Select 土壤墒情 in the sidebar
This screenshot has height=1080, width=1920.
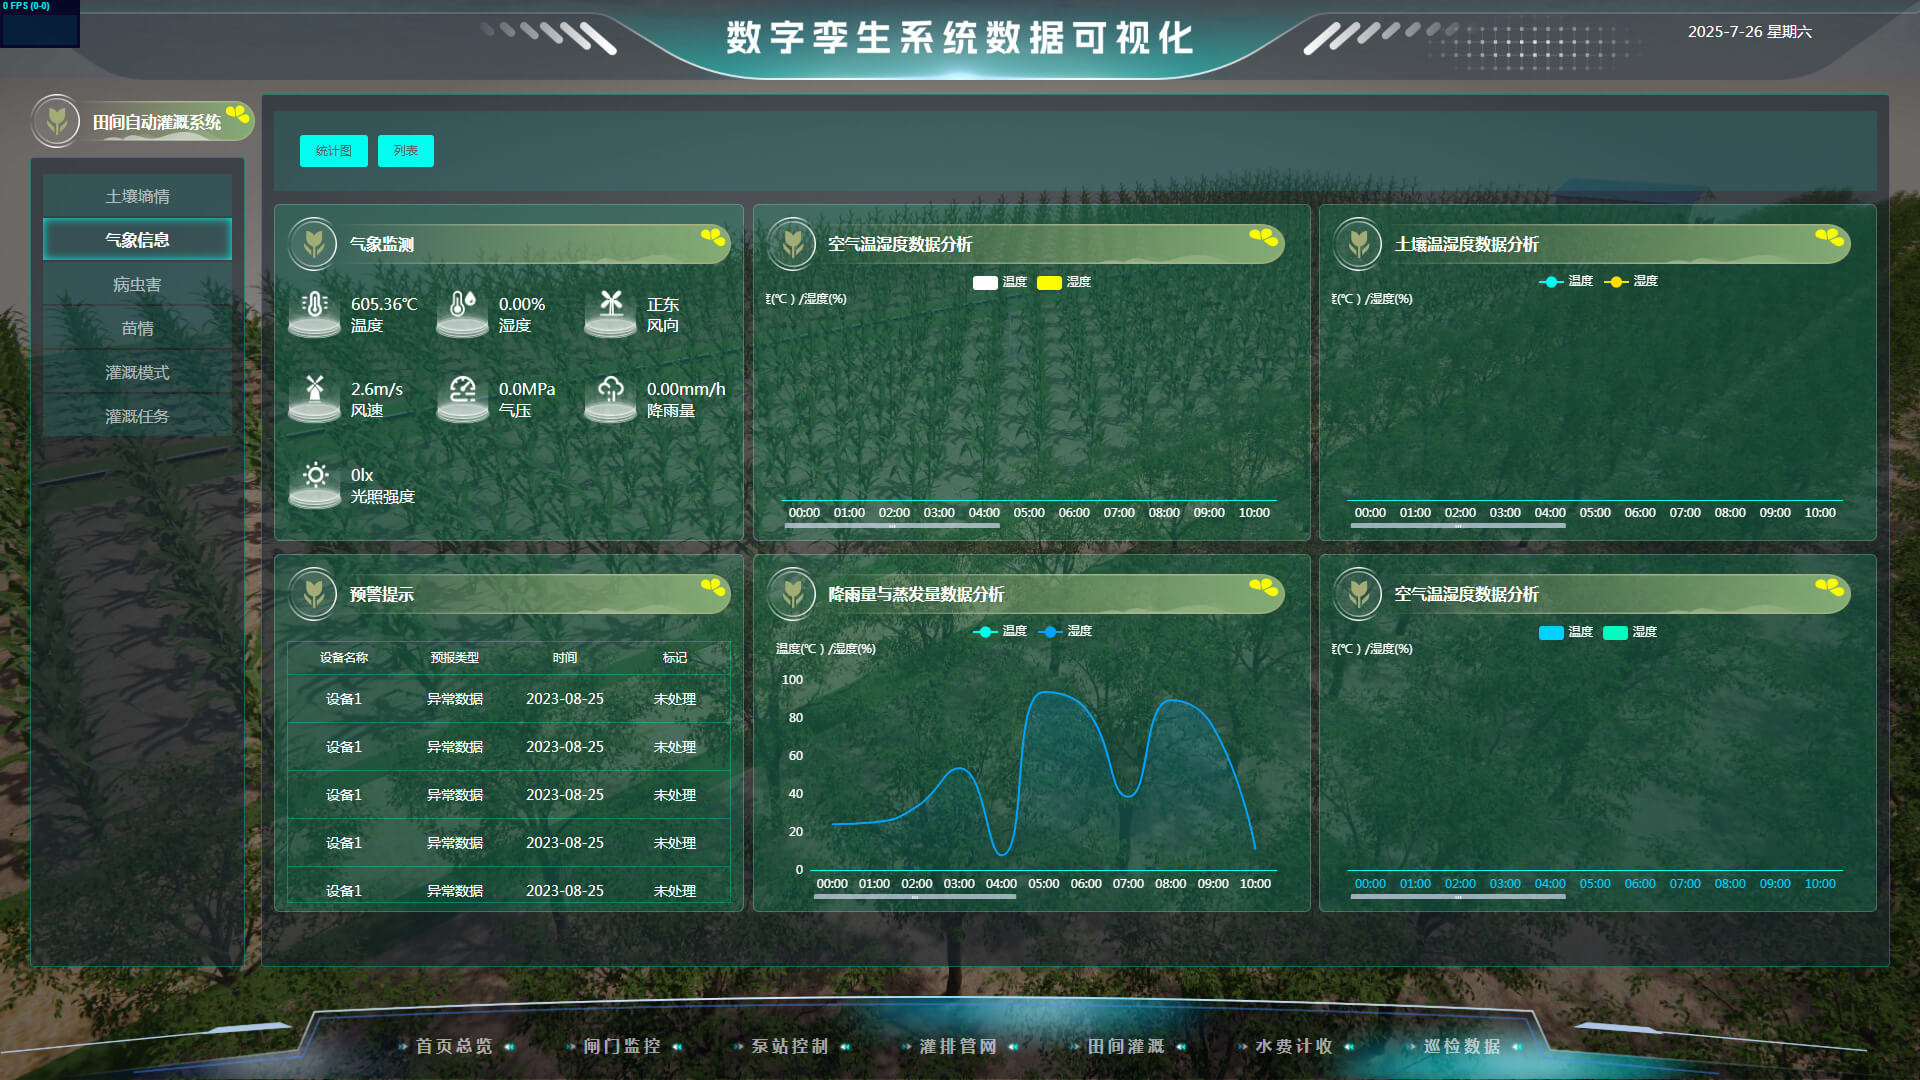click(x=137, y=196)
